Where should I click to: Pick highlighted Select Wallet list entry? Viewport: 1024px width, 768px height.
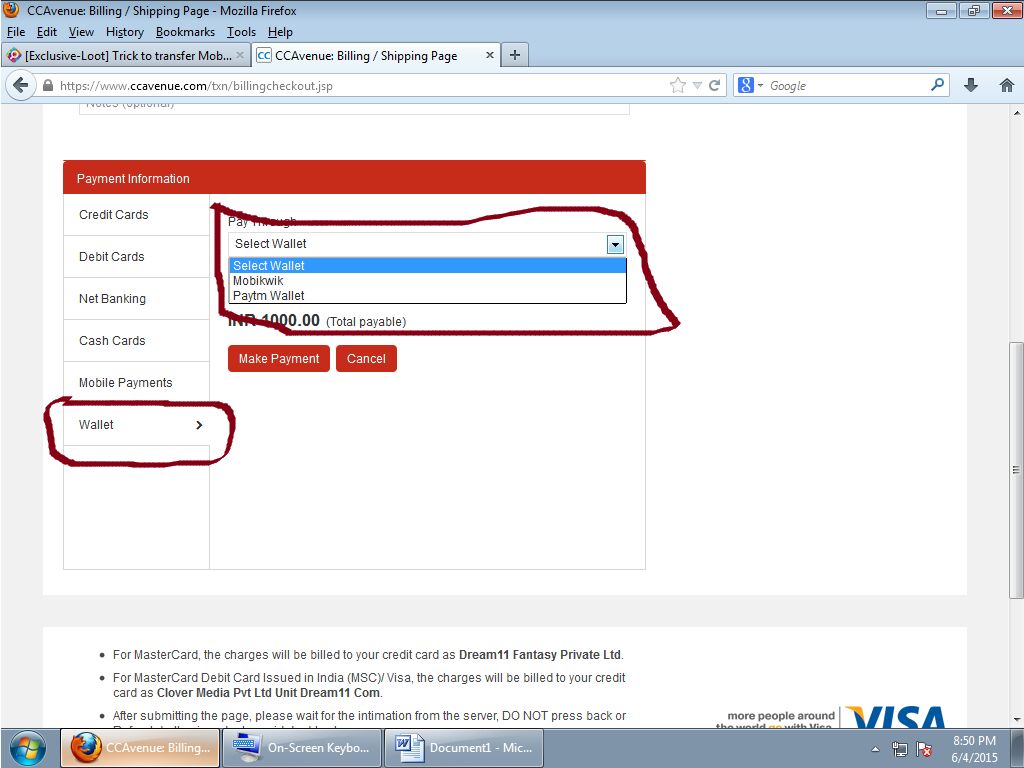click(x=428, y=265)
